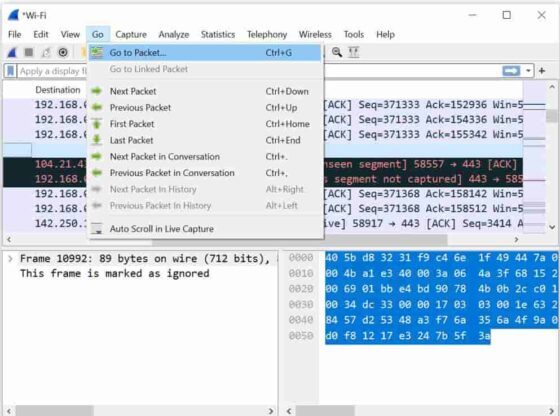The height and width of the screenshot is (416, 560).
Task: Select packet row with Ack=154336
Action: click(x=423, y=120)
